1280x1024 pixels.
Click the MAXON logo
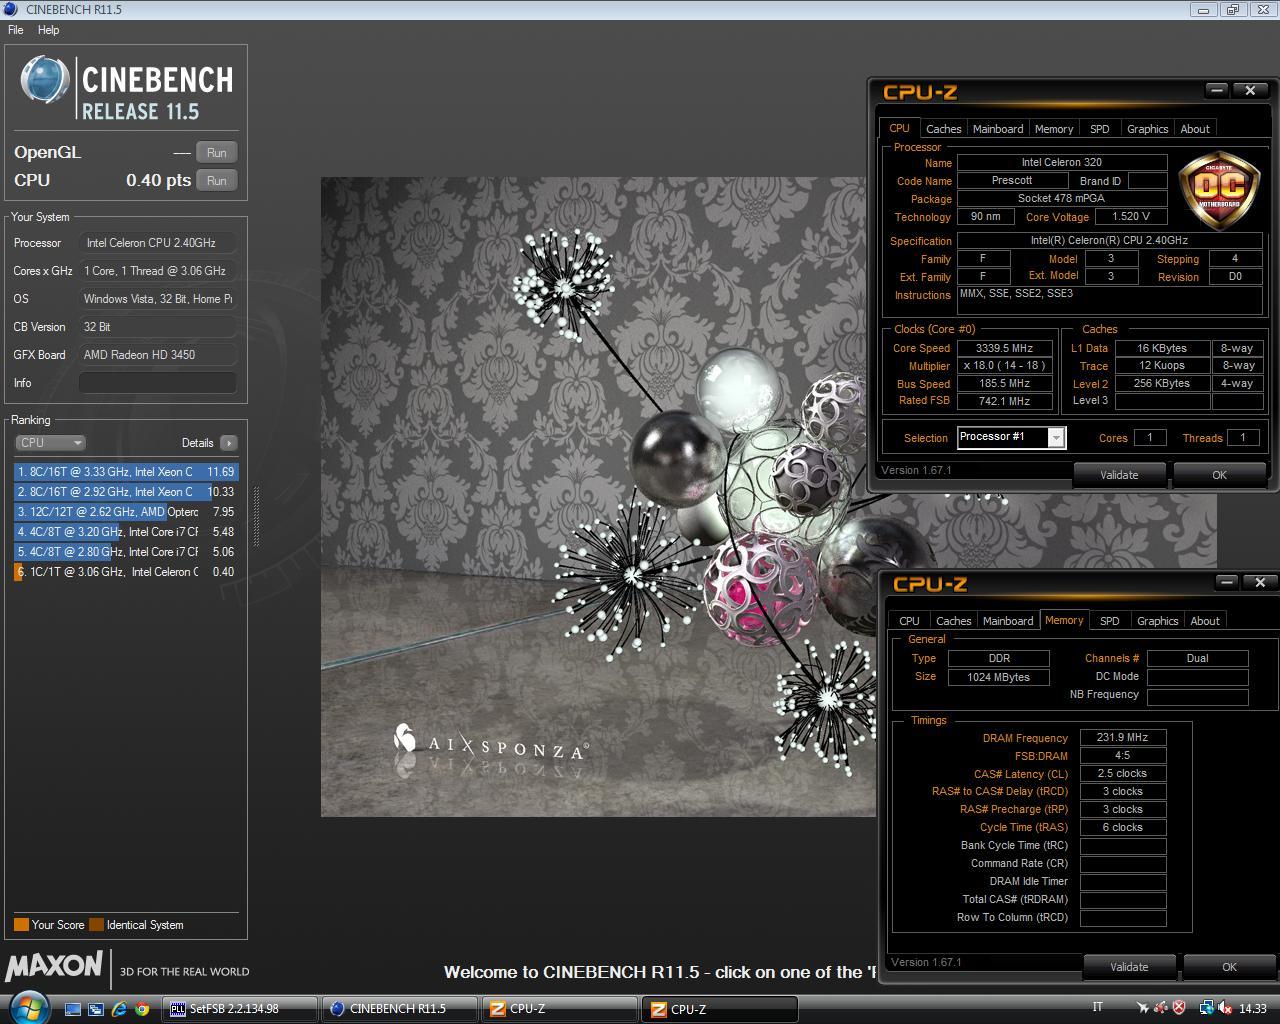coord(54,966)
